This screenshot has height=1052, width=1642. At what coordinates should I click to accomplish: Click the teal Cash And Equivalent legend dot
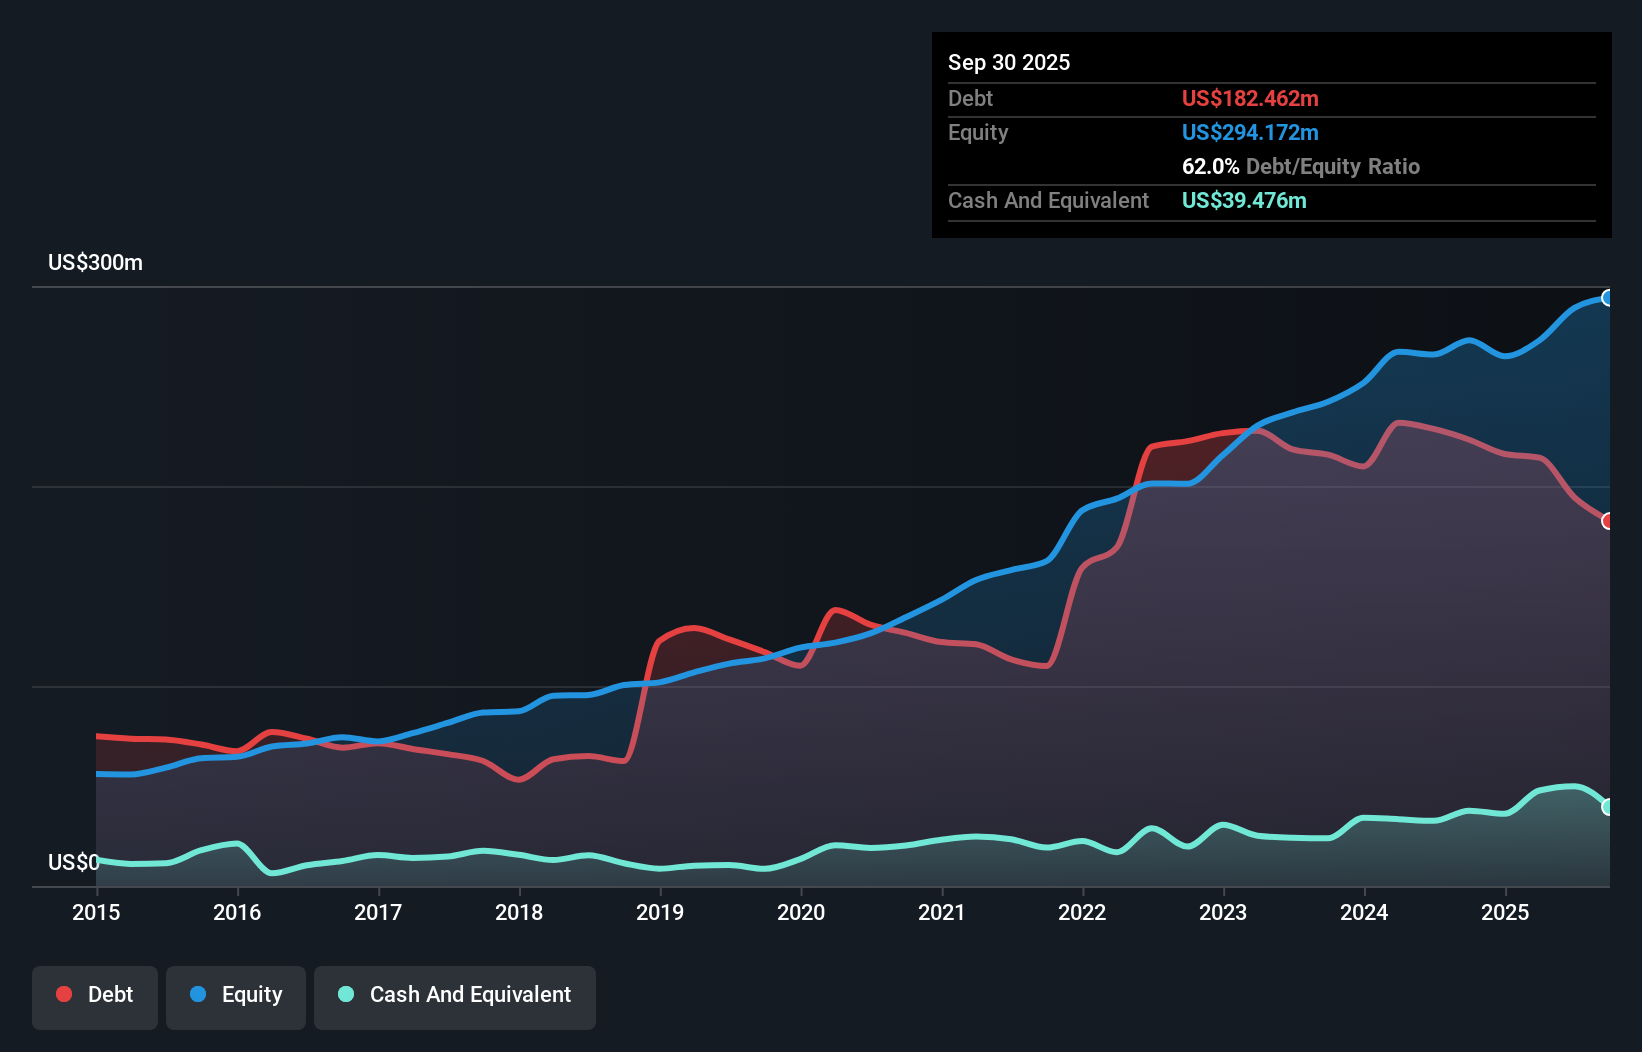[346, 994]
